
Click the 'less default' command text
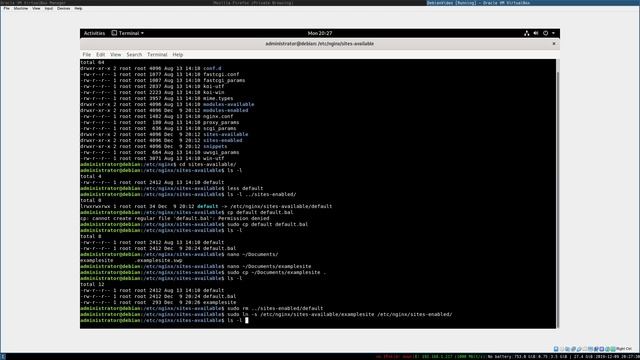click(245, 188)
